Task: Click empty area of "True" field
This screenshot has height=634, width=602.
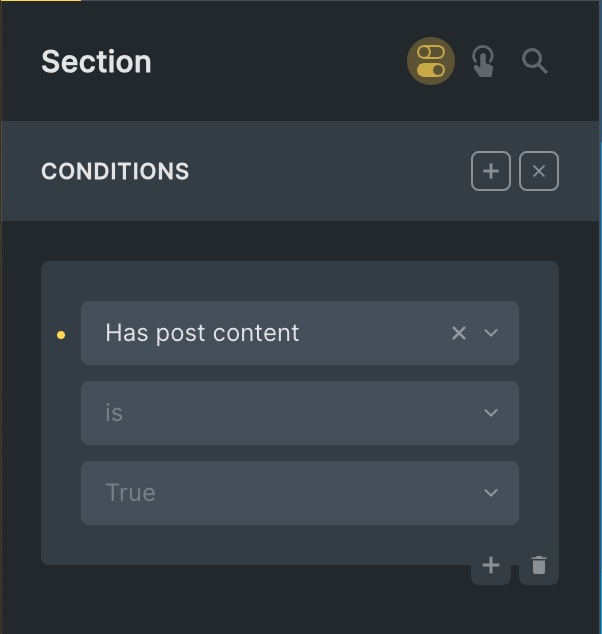Action: (x=300, y=493)
